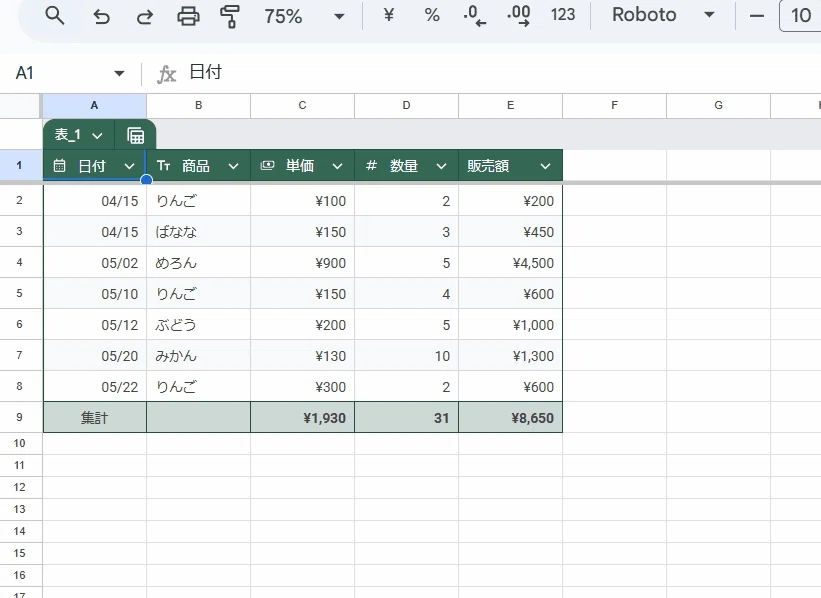Screen dimensions: 821x598
Task: Open the table view calculator icon
Action: coord(136,136)
